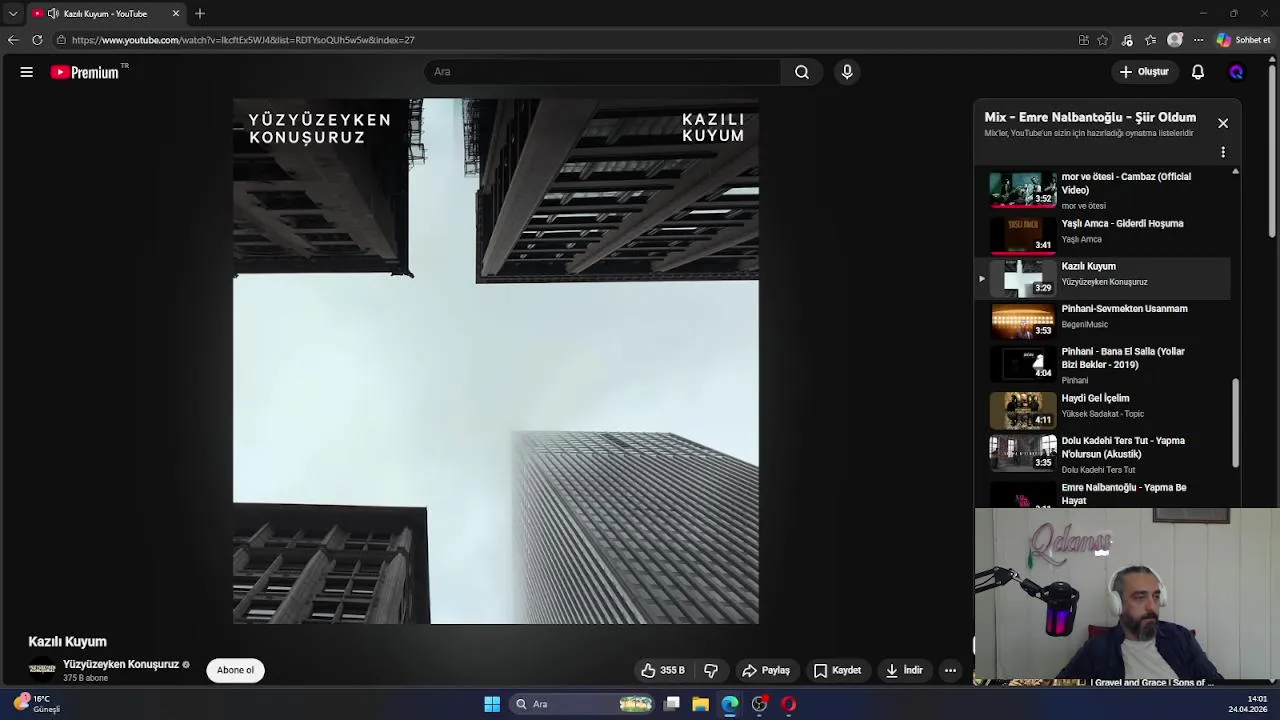The width and height of the screenshot is (1280, 720).
Task: Open File Explorer from the taskbar
Action: pyautogui.click(x=701, y=704)
